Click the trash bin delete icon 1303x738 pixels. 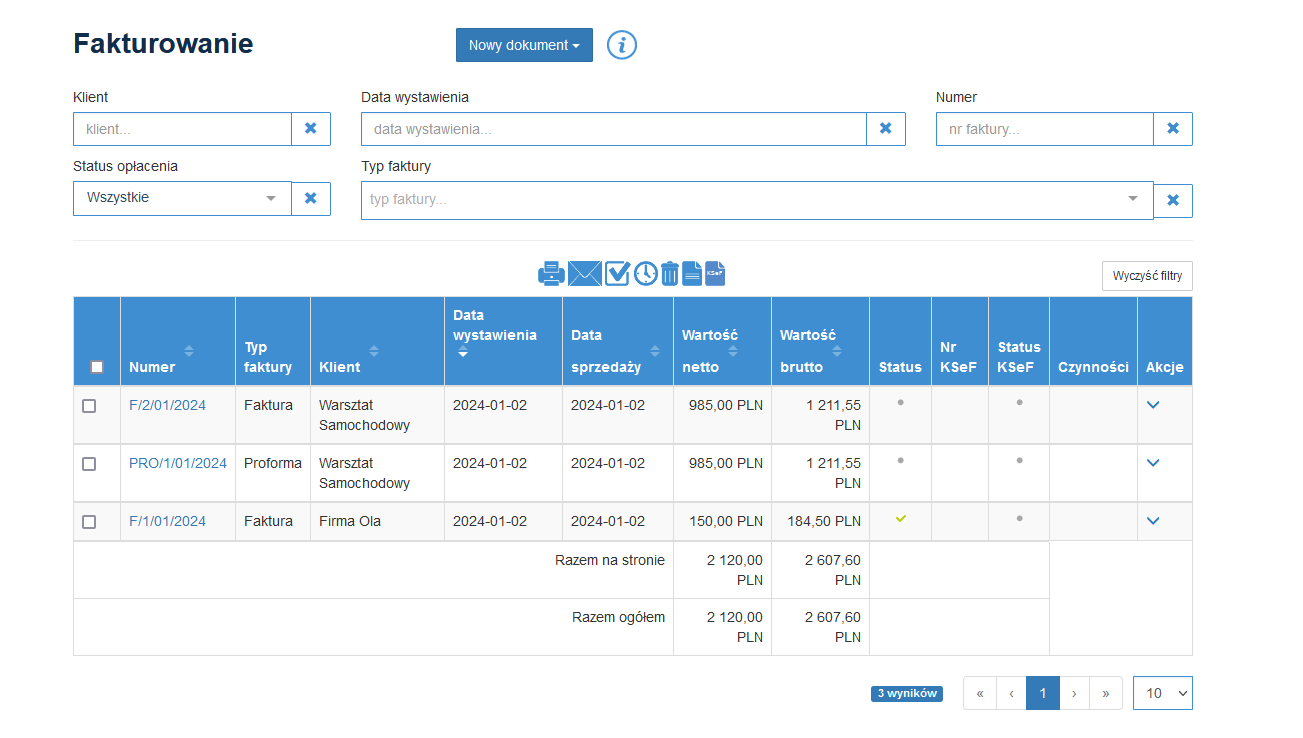670,273
